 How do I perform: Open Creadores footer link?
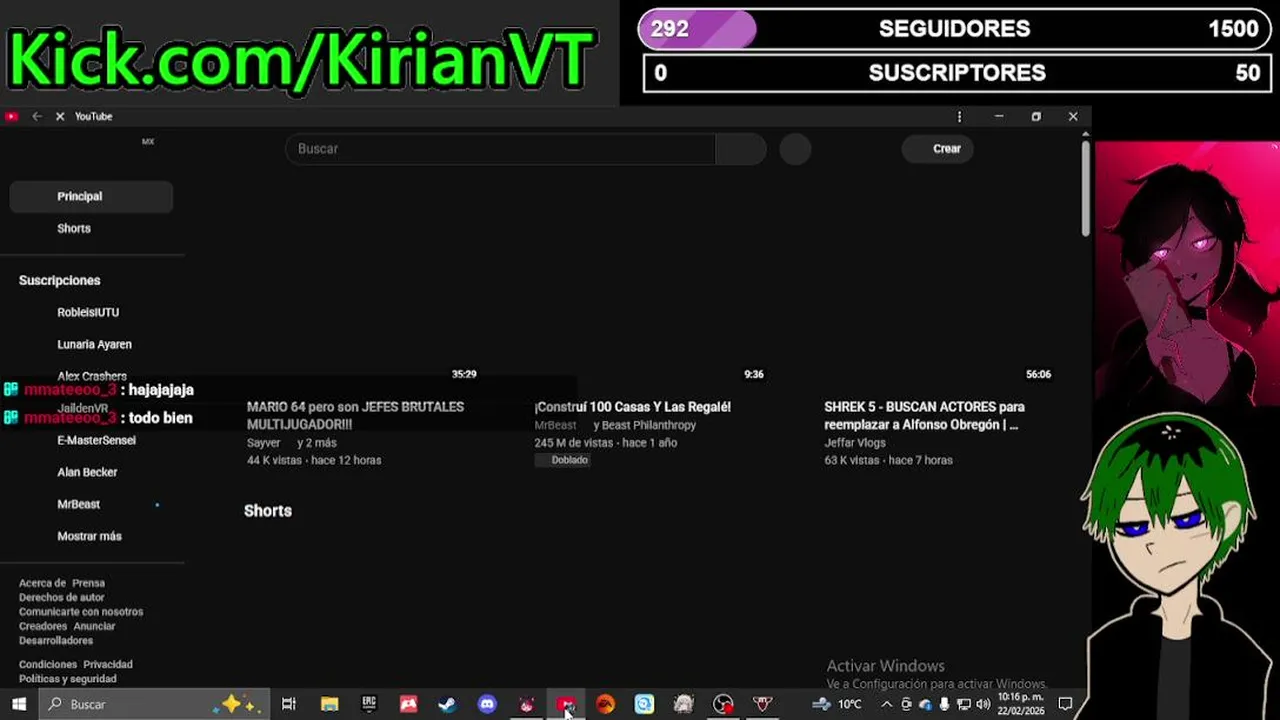point(43,627)
